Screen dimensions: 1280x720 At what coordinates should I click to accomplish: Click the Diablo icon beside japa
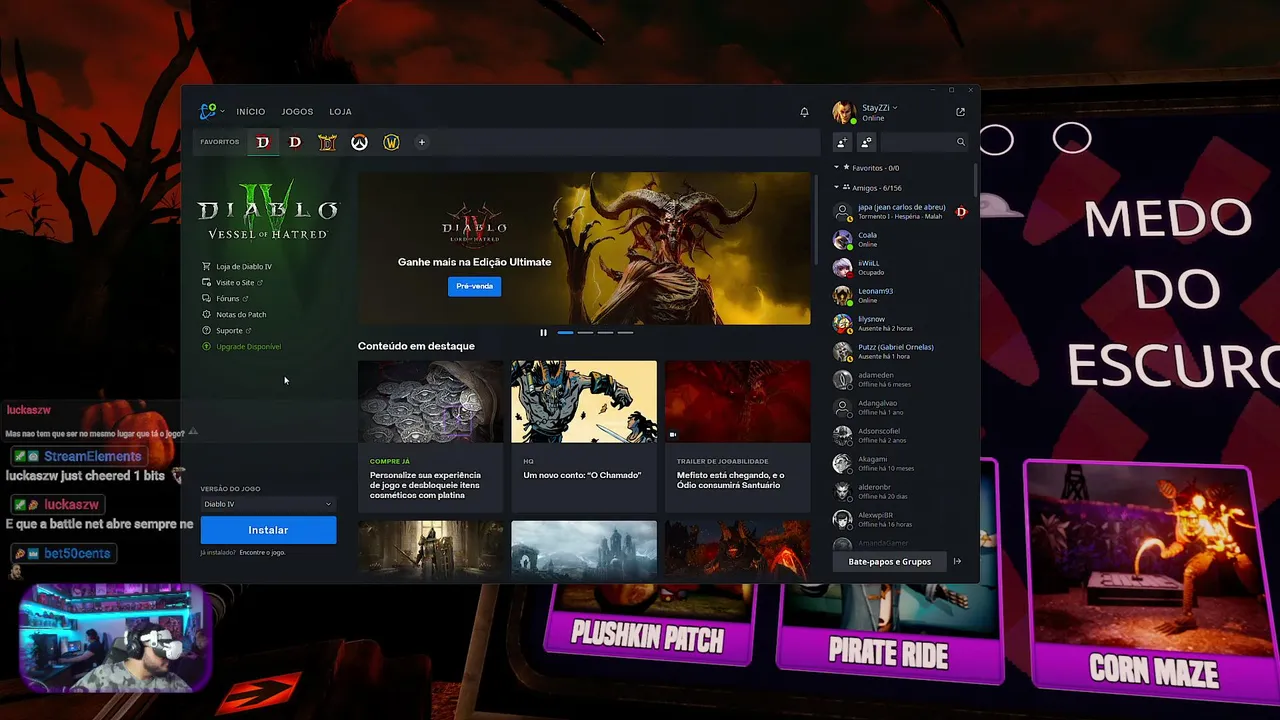point(961,212)
